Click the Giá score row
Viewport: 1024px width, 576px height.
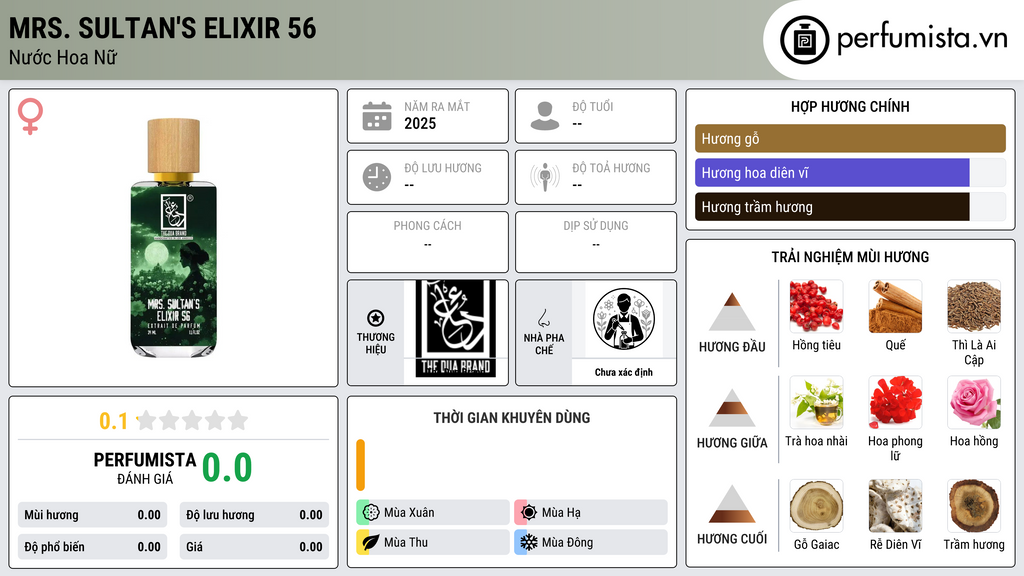(x=254, y=547)
